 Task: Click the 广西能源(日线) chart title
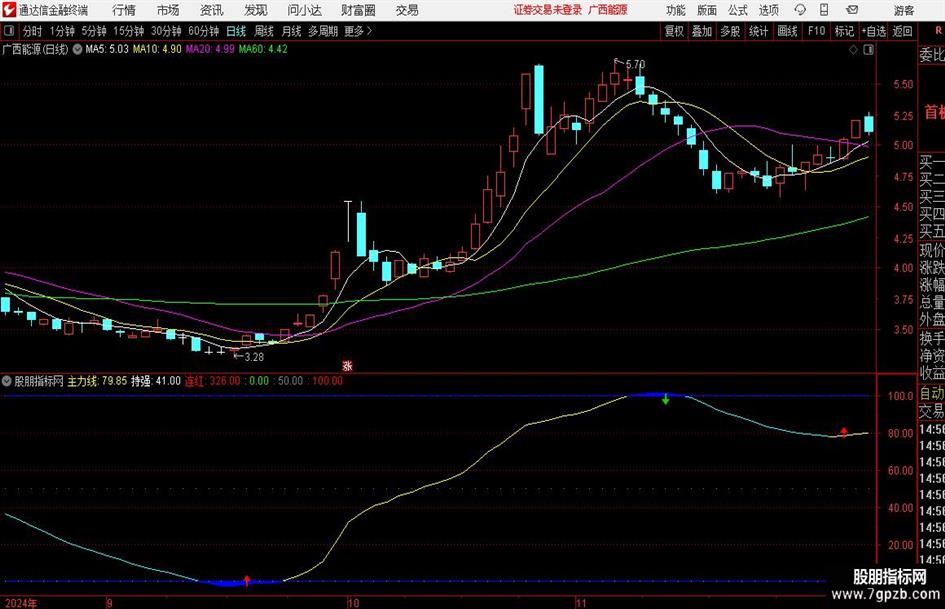click(36, 49)
